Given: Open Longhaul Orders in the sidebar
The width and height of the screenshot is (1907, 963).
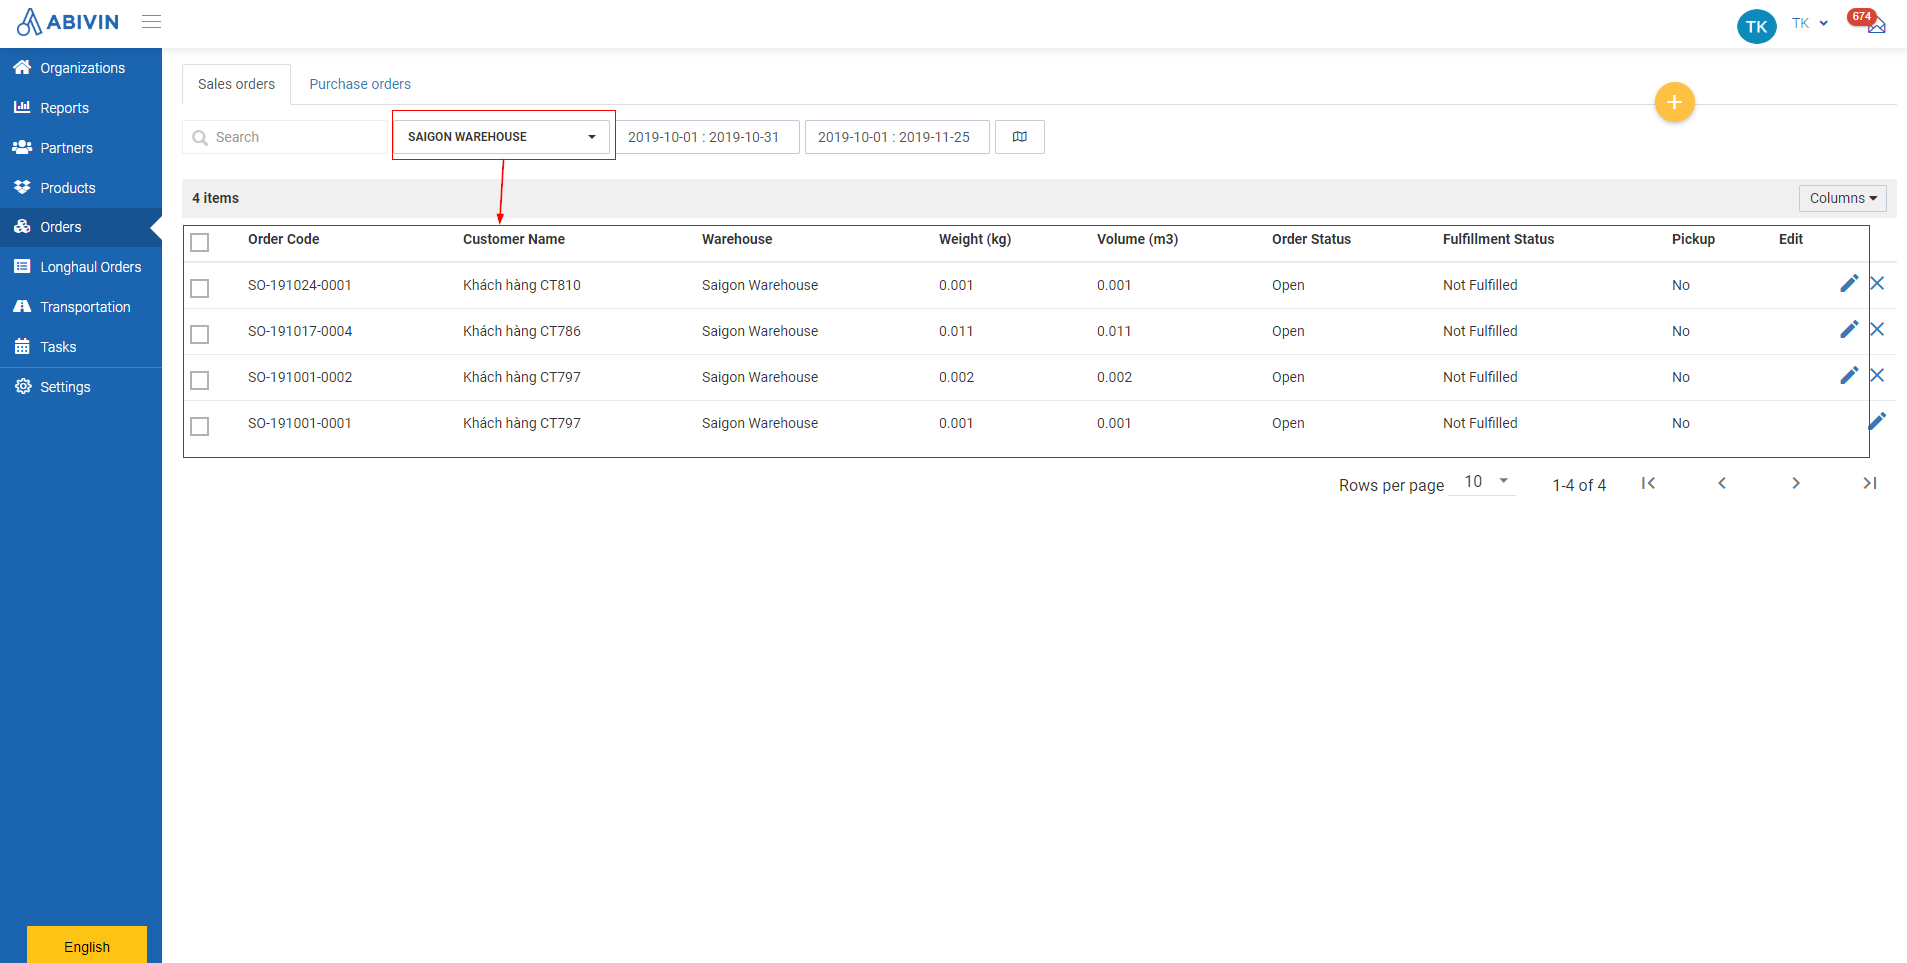Looking at the screenshot, I should coord(80,267).
